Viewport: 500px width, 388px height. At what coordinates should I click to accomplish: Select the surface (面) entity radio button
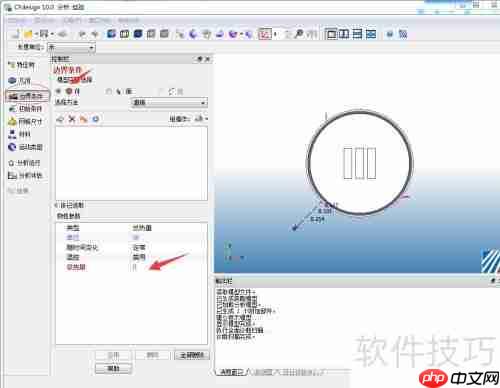click(x=108, y=91)
